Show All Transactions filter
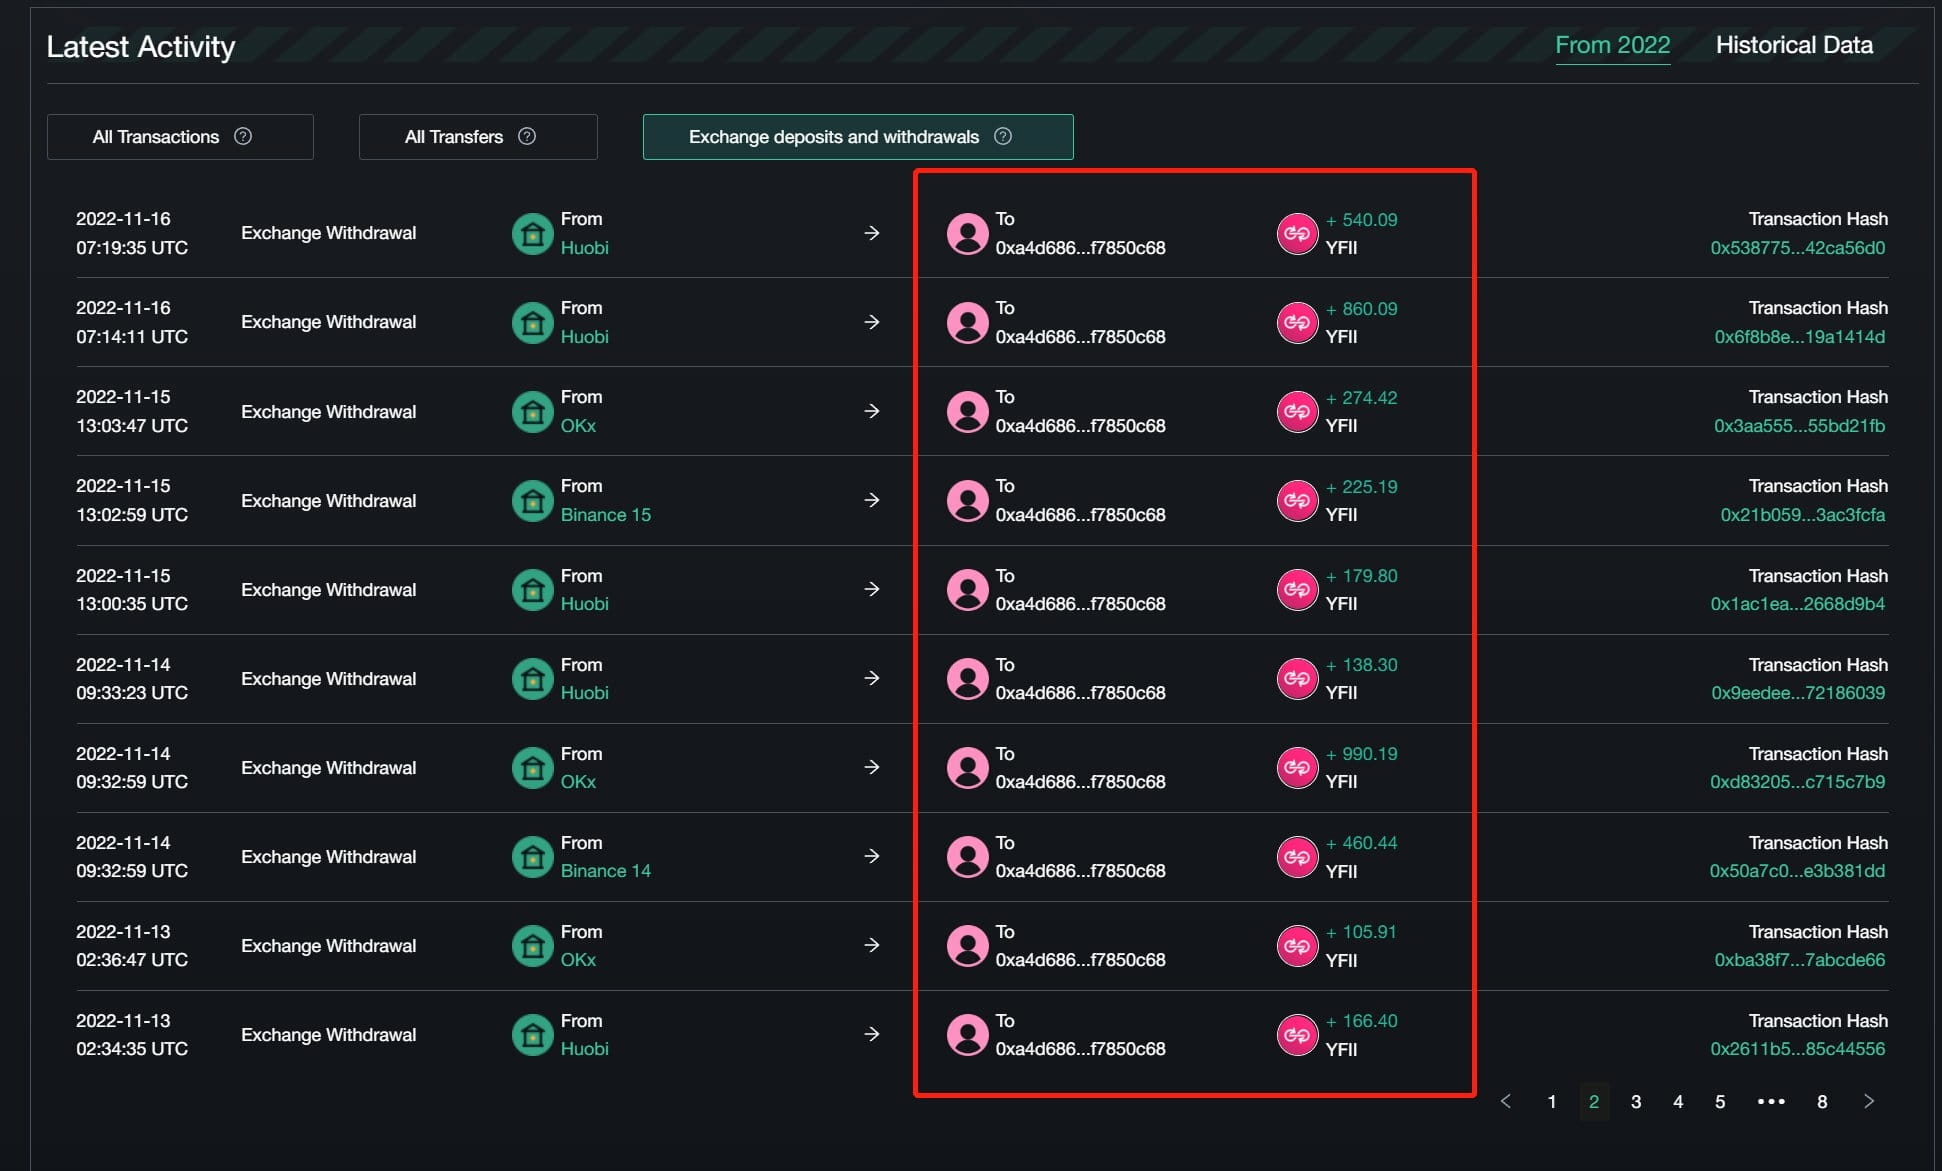The image size is (1942, 1171). click(180, 137)
